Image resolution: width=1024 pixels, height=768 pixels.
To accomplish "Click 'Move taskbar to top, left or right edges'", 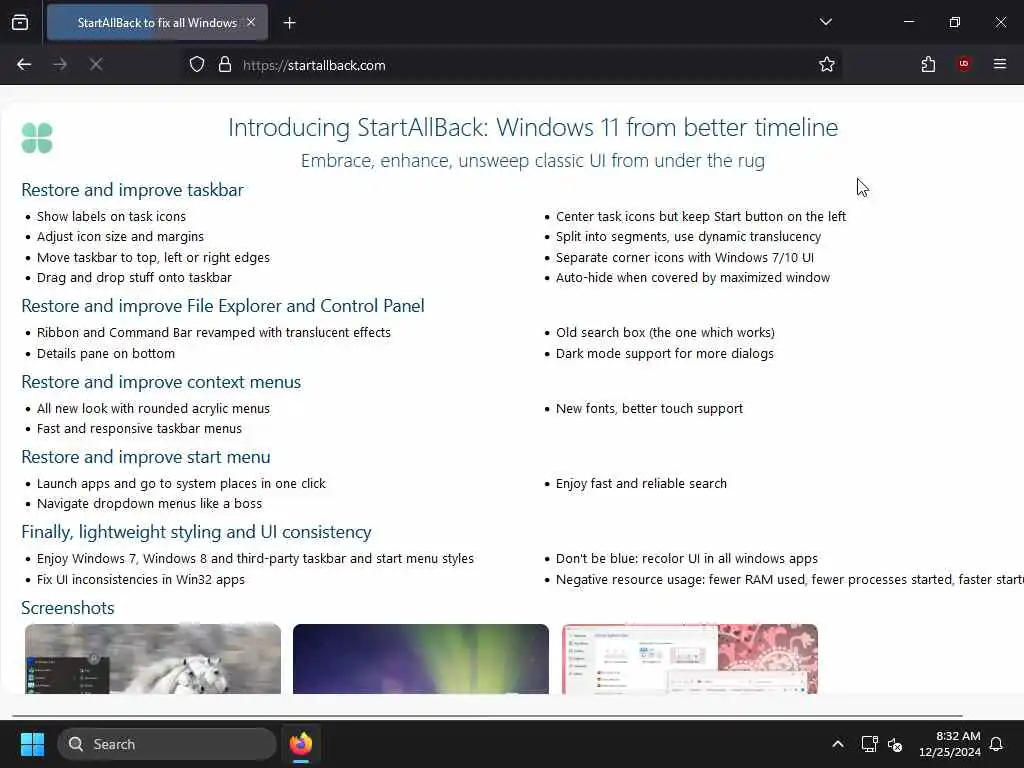I will [153, 257].
